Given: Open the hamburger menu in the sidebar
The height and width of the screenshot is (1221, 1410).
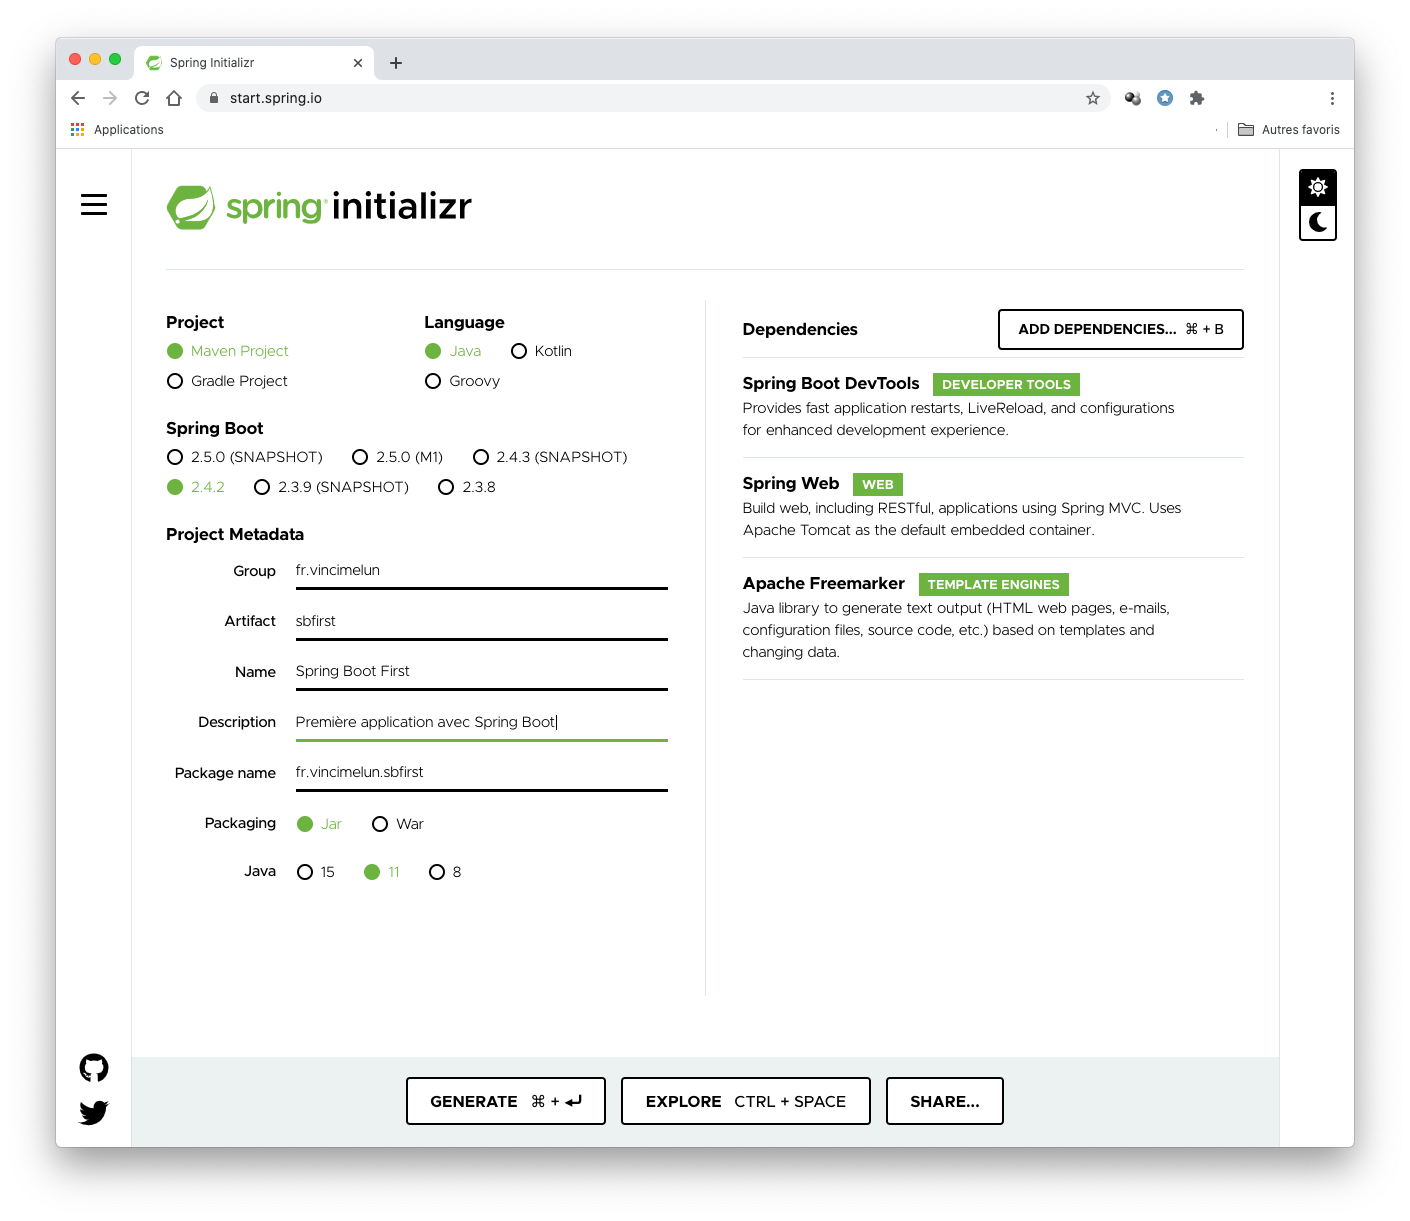Looking at the screenshot, I should (94, 205).
